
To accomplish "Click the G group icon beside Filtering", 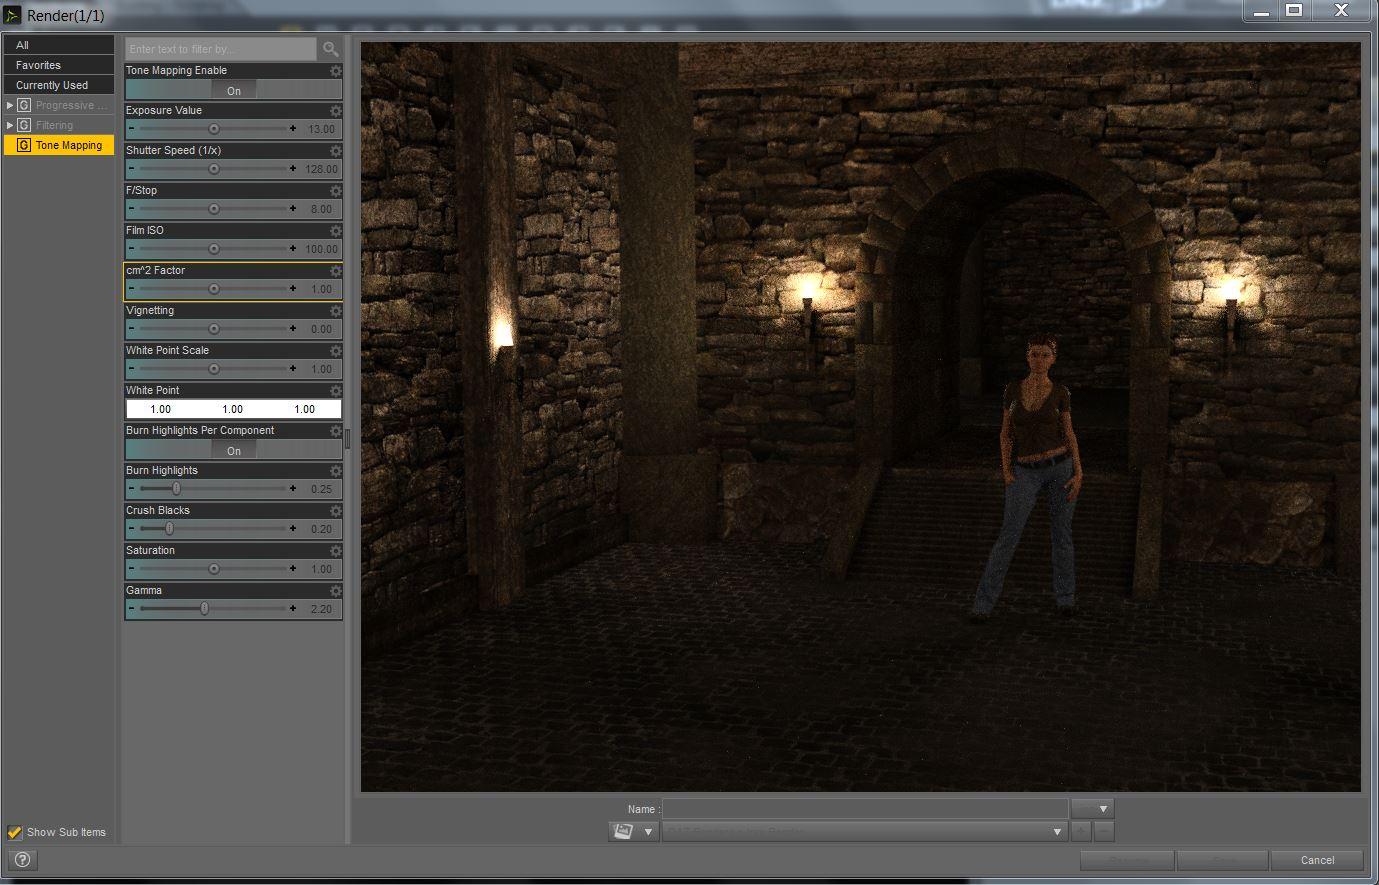I will [x=24, y=125].
